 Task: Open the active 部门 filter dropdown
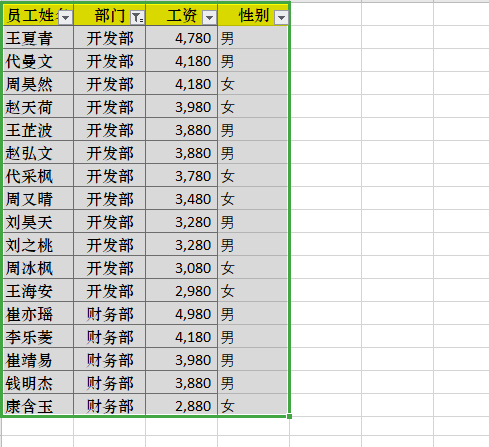point(138,18)
